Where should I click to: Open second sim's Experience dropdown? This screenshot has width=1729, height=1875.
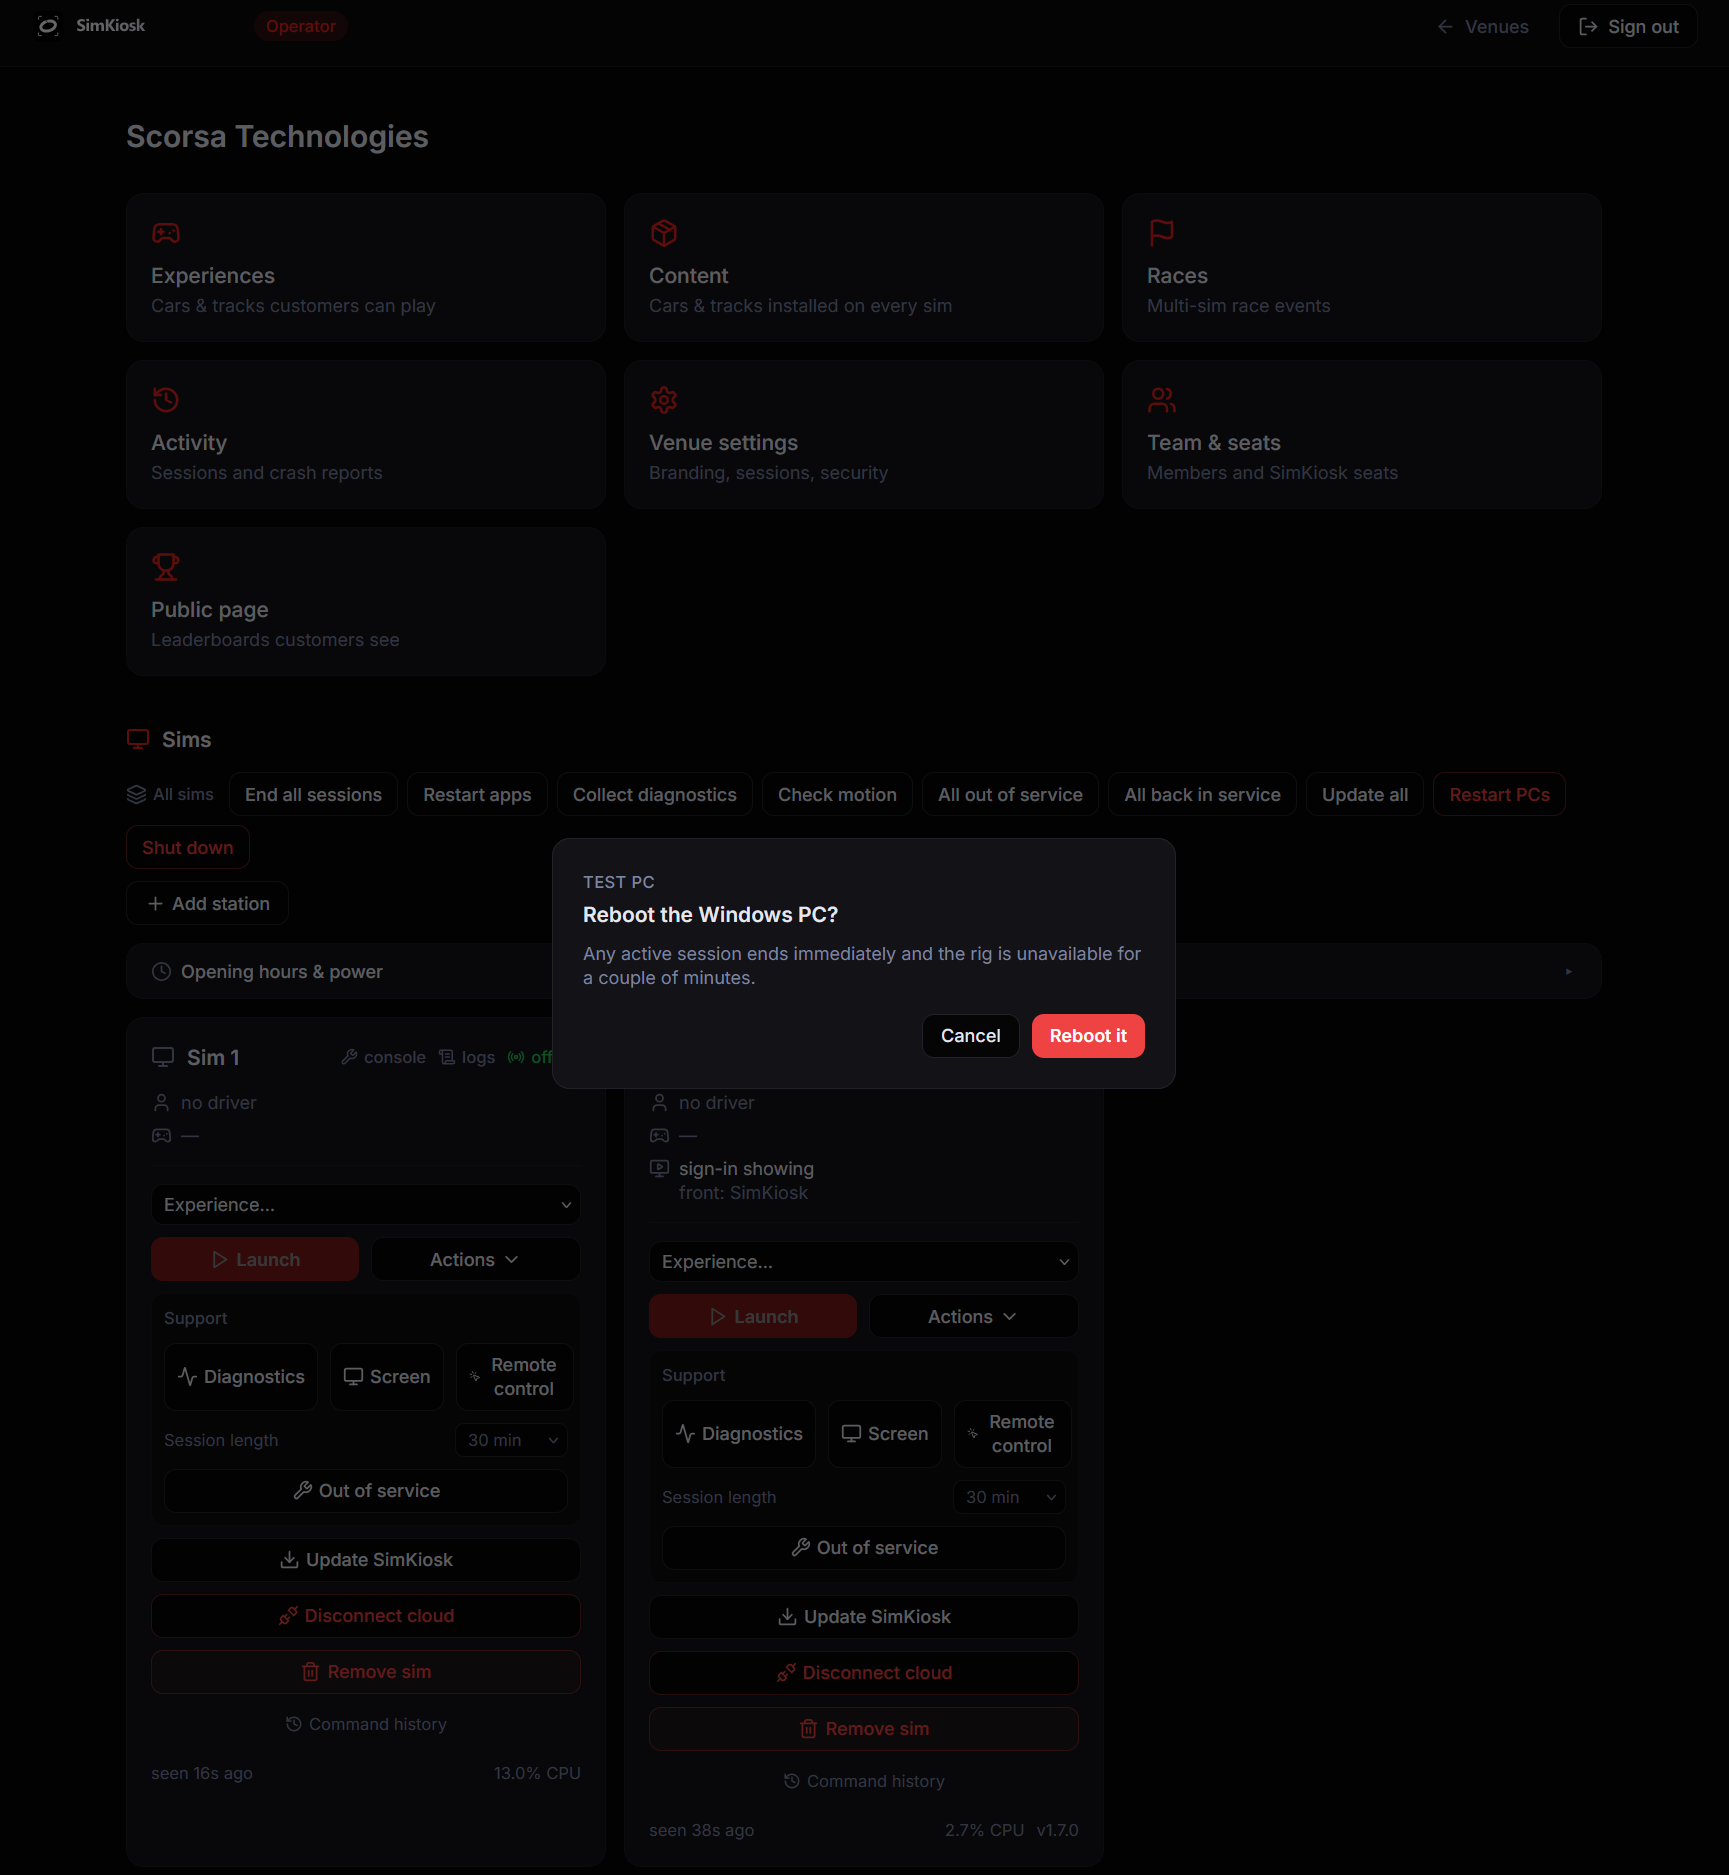864,1262
